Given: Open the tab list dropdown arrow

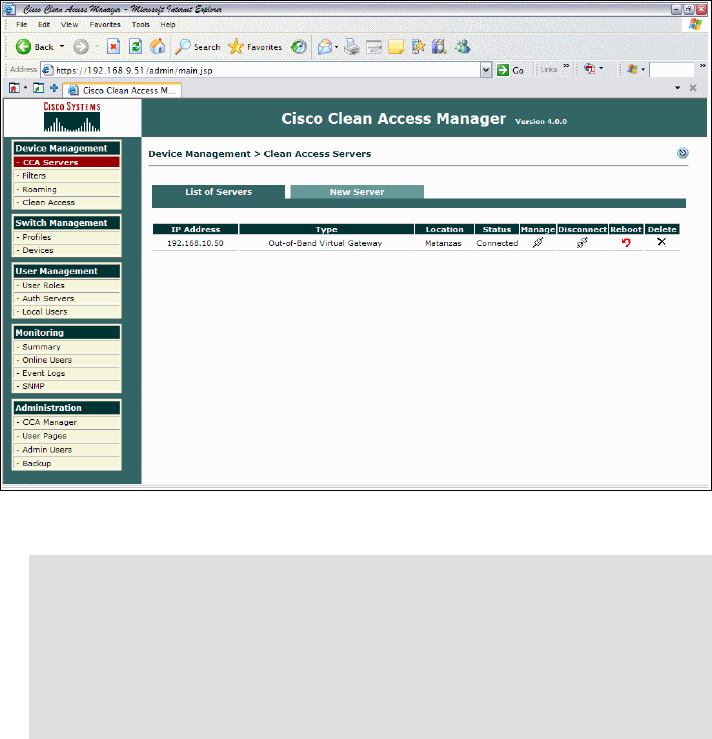Looking at the screenshot, I should tap(677, 88).
